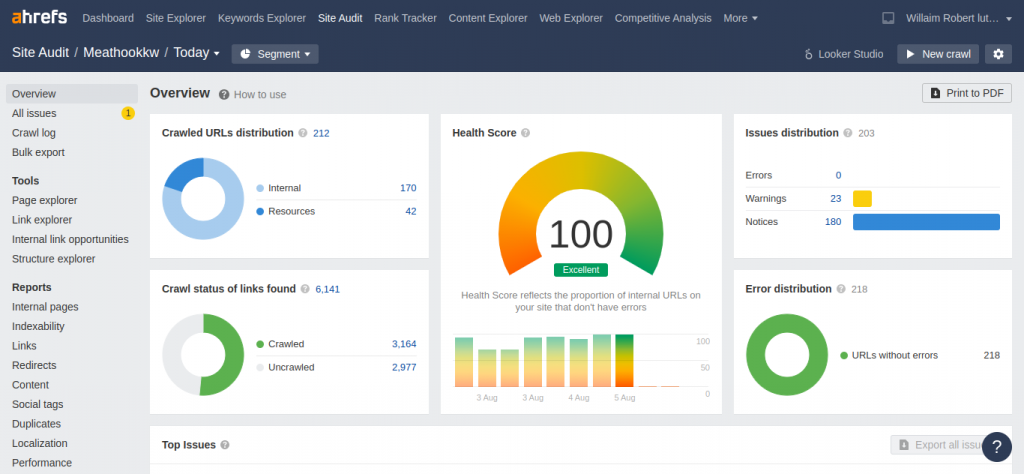Click How to use help icon
The height and width of the screenshot is (474, 1024).
(224, 95)
